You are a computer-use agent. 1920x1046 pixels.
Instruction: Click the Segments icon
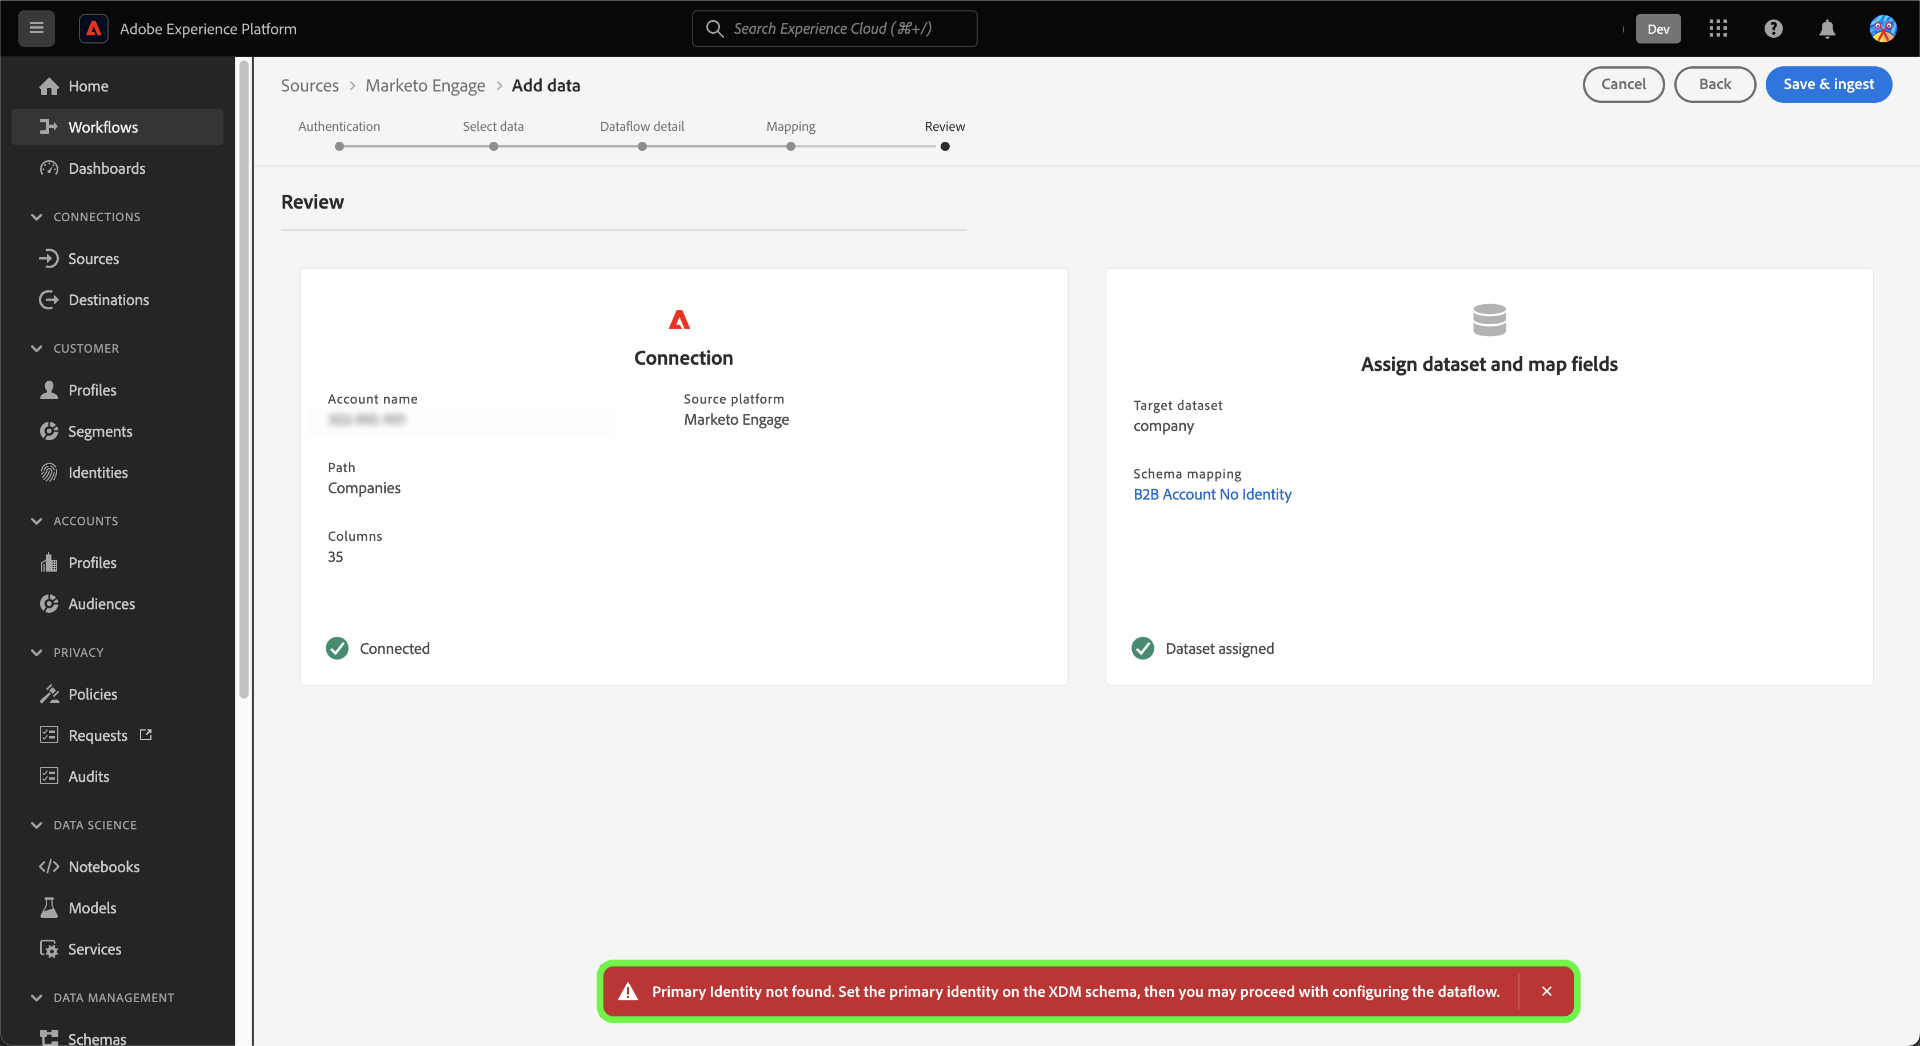[49, 431]
